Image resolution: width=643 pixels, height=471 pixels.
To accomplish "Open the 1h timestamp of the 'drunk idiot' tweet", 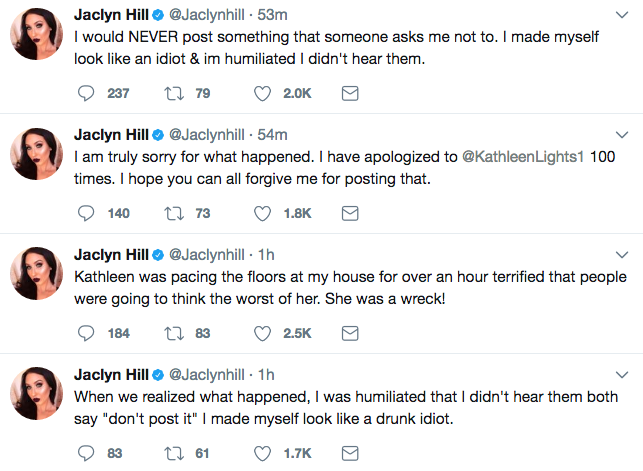I will point(266,375).
